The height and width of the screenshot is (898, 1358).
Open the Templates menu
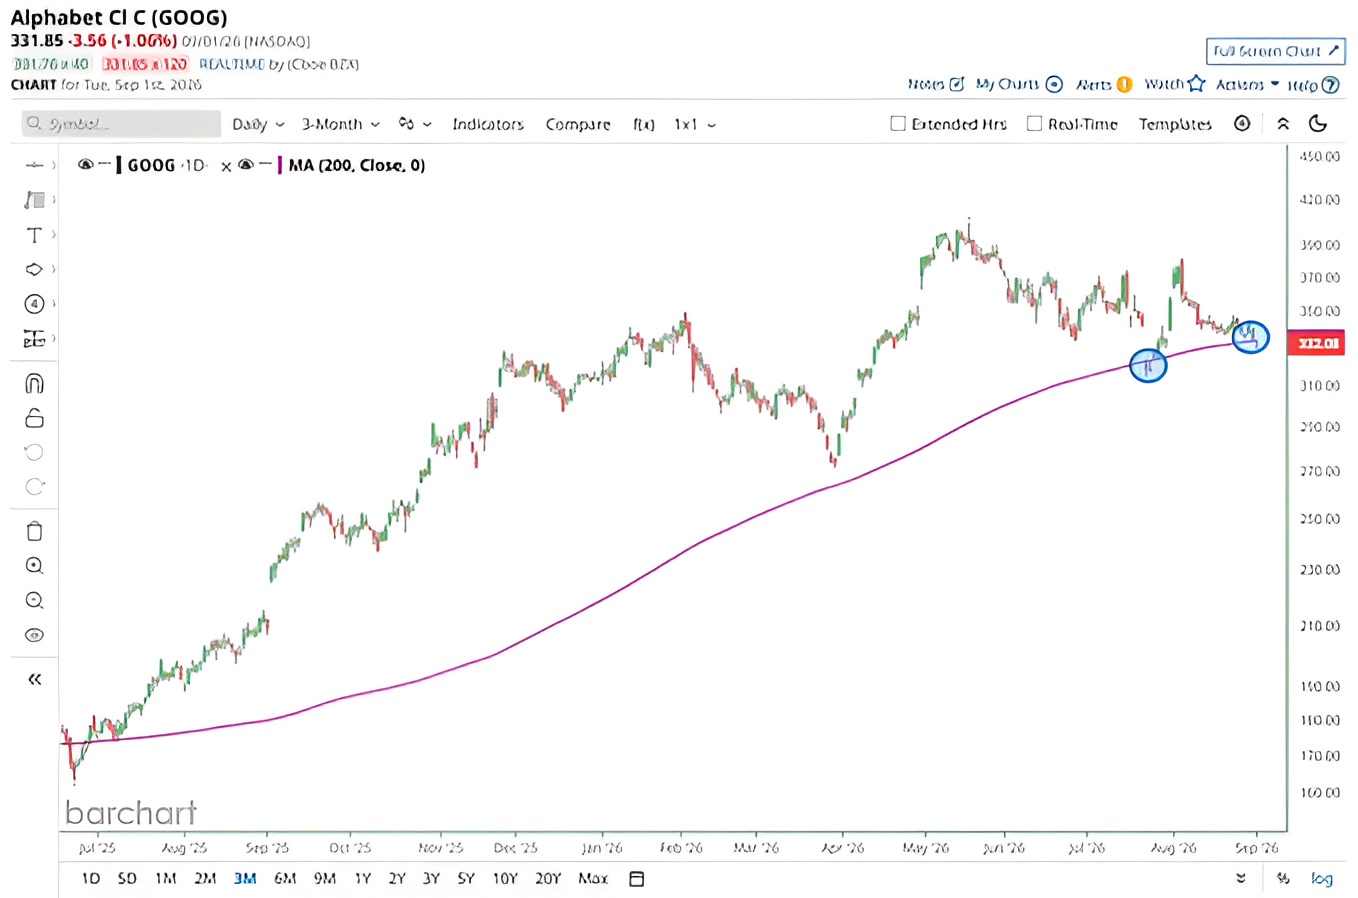coord(1175,124)
